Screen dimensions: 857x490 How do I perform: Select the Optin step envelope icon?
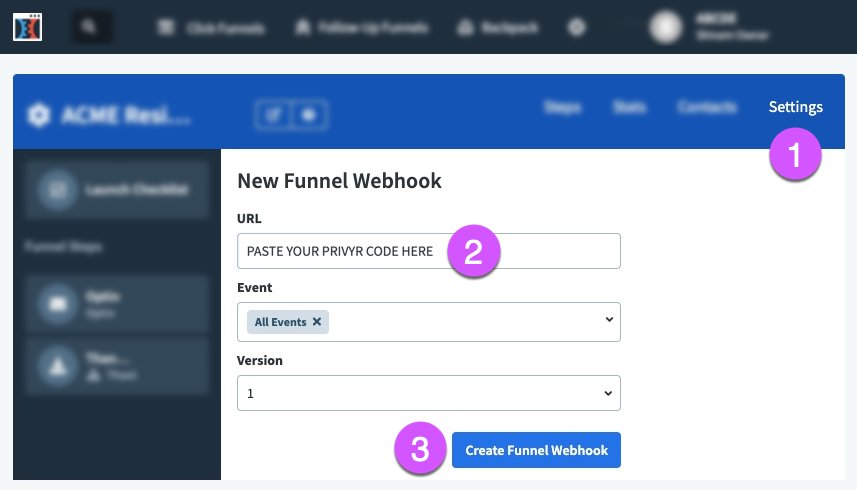tap(58, 303)
